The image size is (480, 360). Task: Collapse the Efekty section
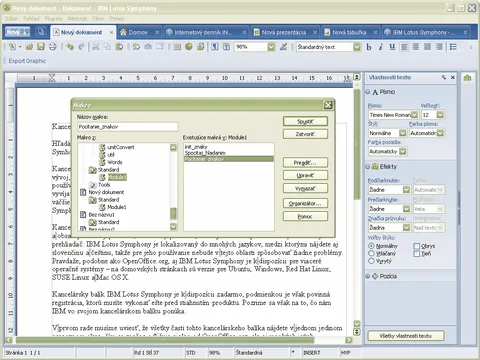point(368,166)
